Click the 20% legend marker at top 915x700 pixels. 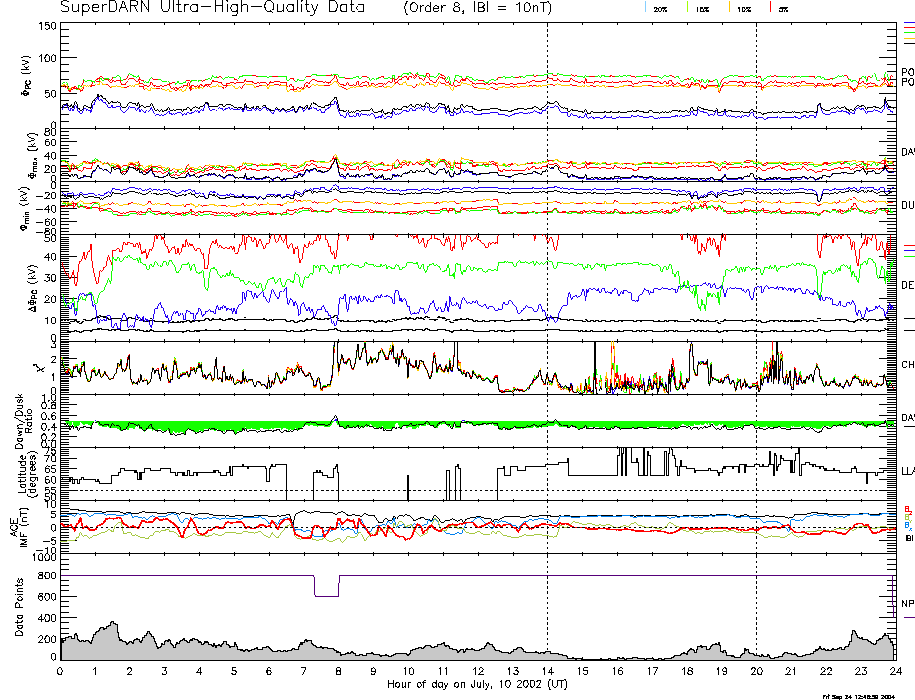[x=659, y=8]
